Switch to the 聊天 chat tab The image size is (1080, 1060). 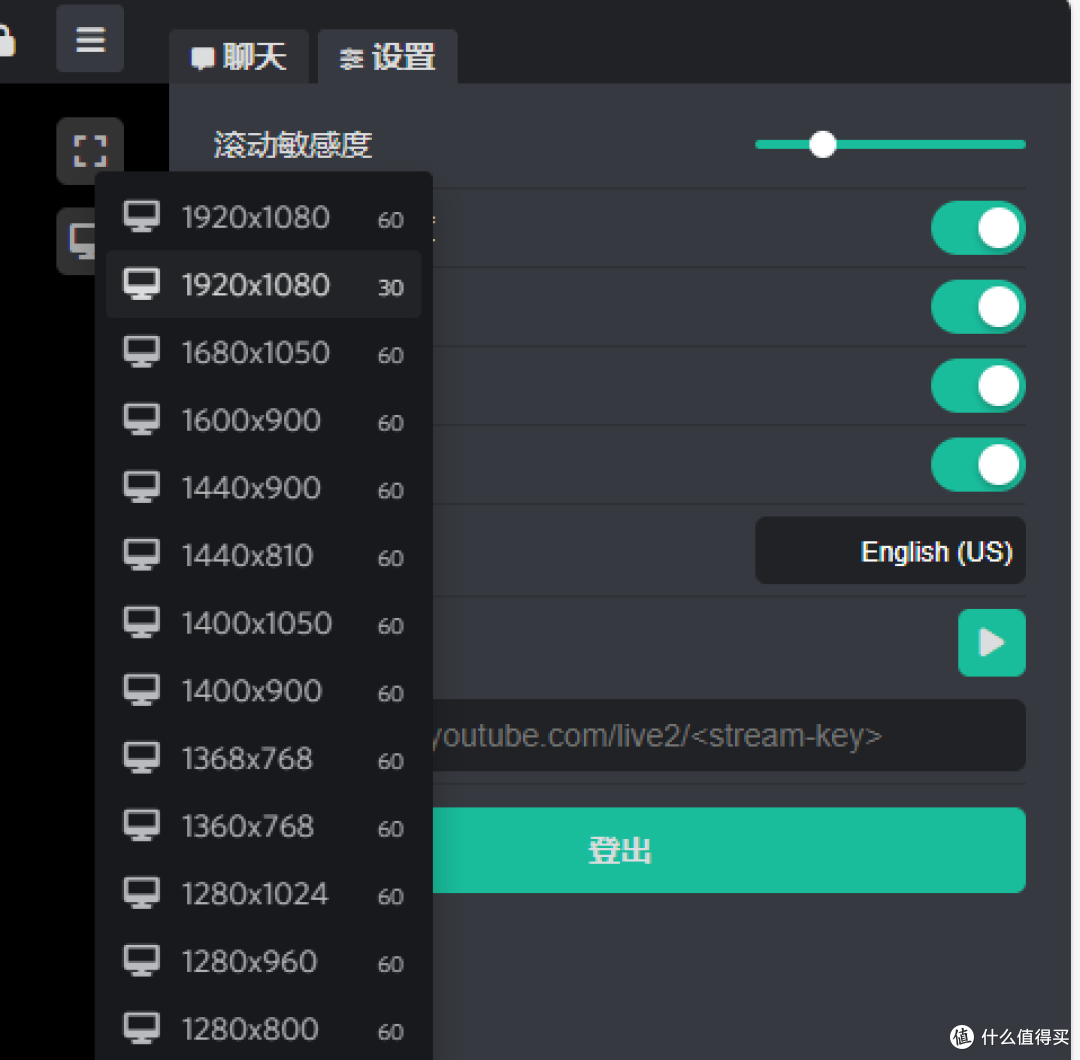click(239, 56)
